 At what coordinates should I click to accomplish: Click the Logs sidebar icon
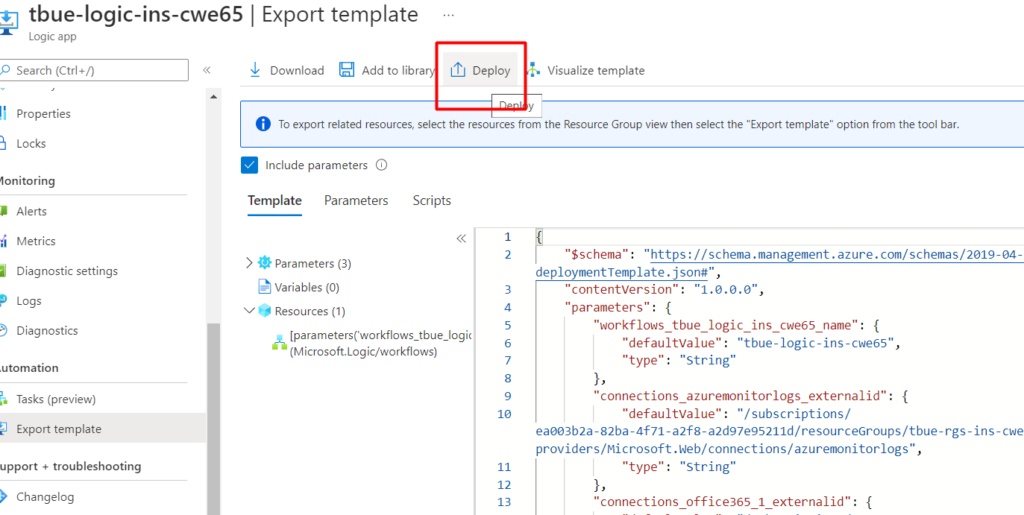[3, 300]
